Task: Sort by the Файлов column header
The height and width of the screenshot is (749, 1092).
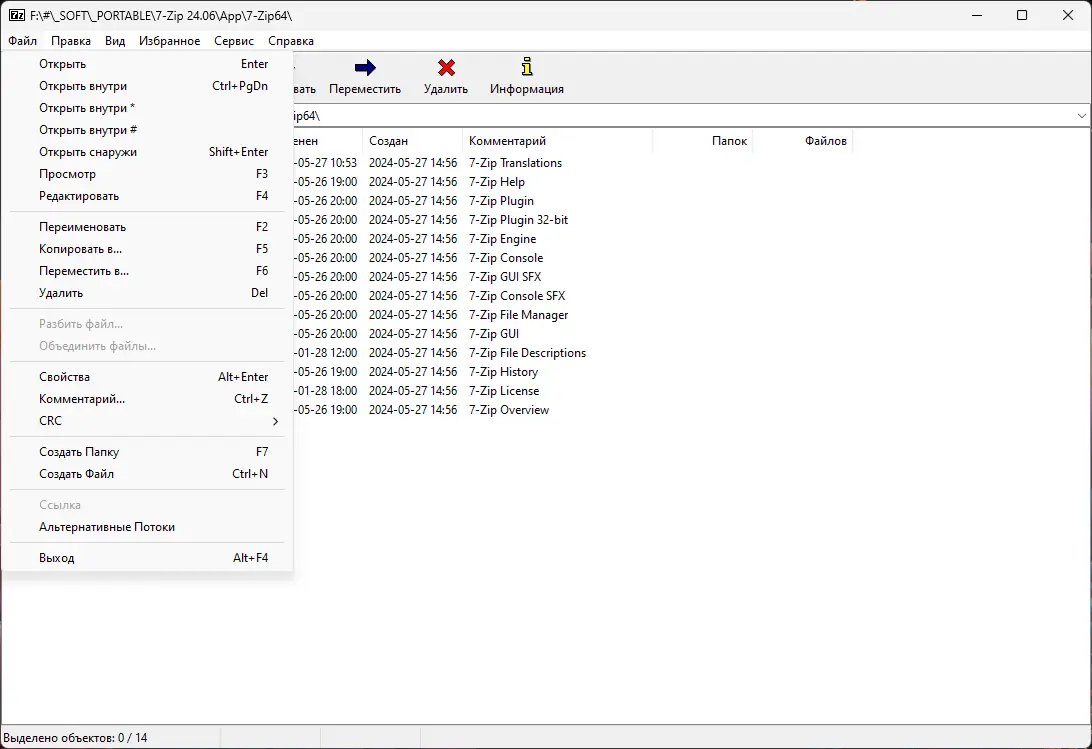Action: tap(802, 141)
